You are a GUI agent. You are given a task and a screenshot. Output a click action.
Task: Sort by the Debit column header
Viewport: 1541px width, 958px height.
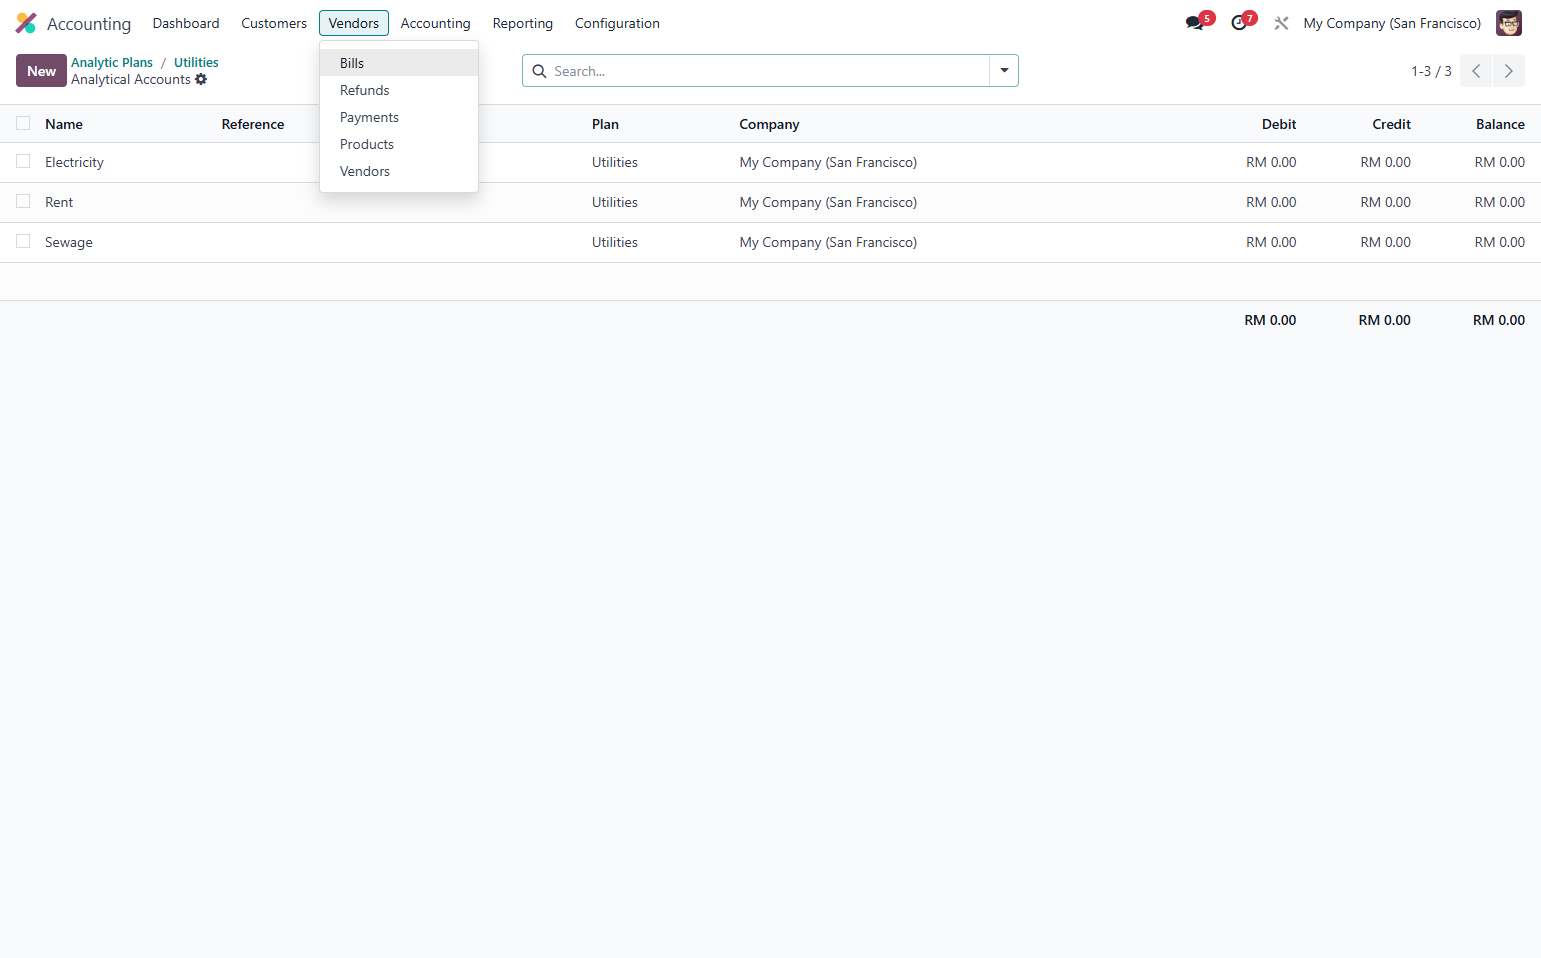pos(1279,124)
